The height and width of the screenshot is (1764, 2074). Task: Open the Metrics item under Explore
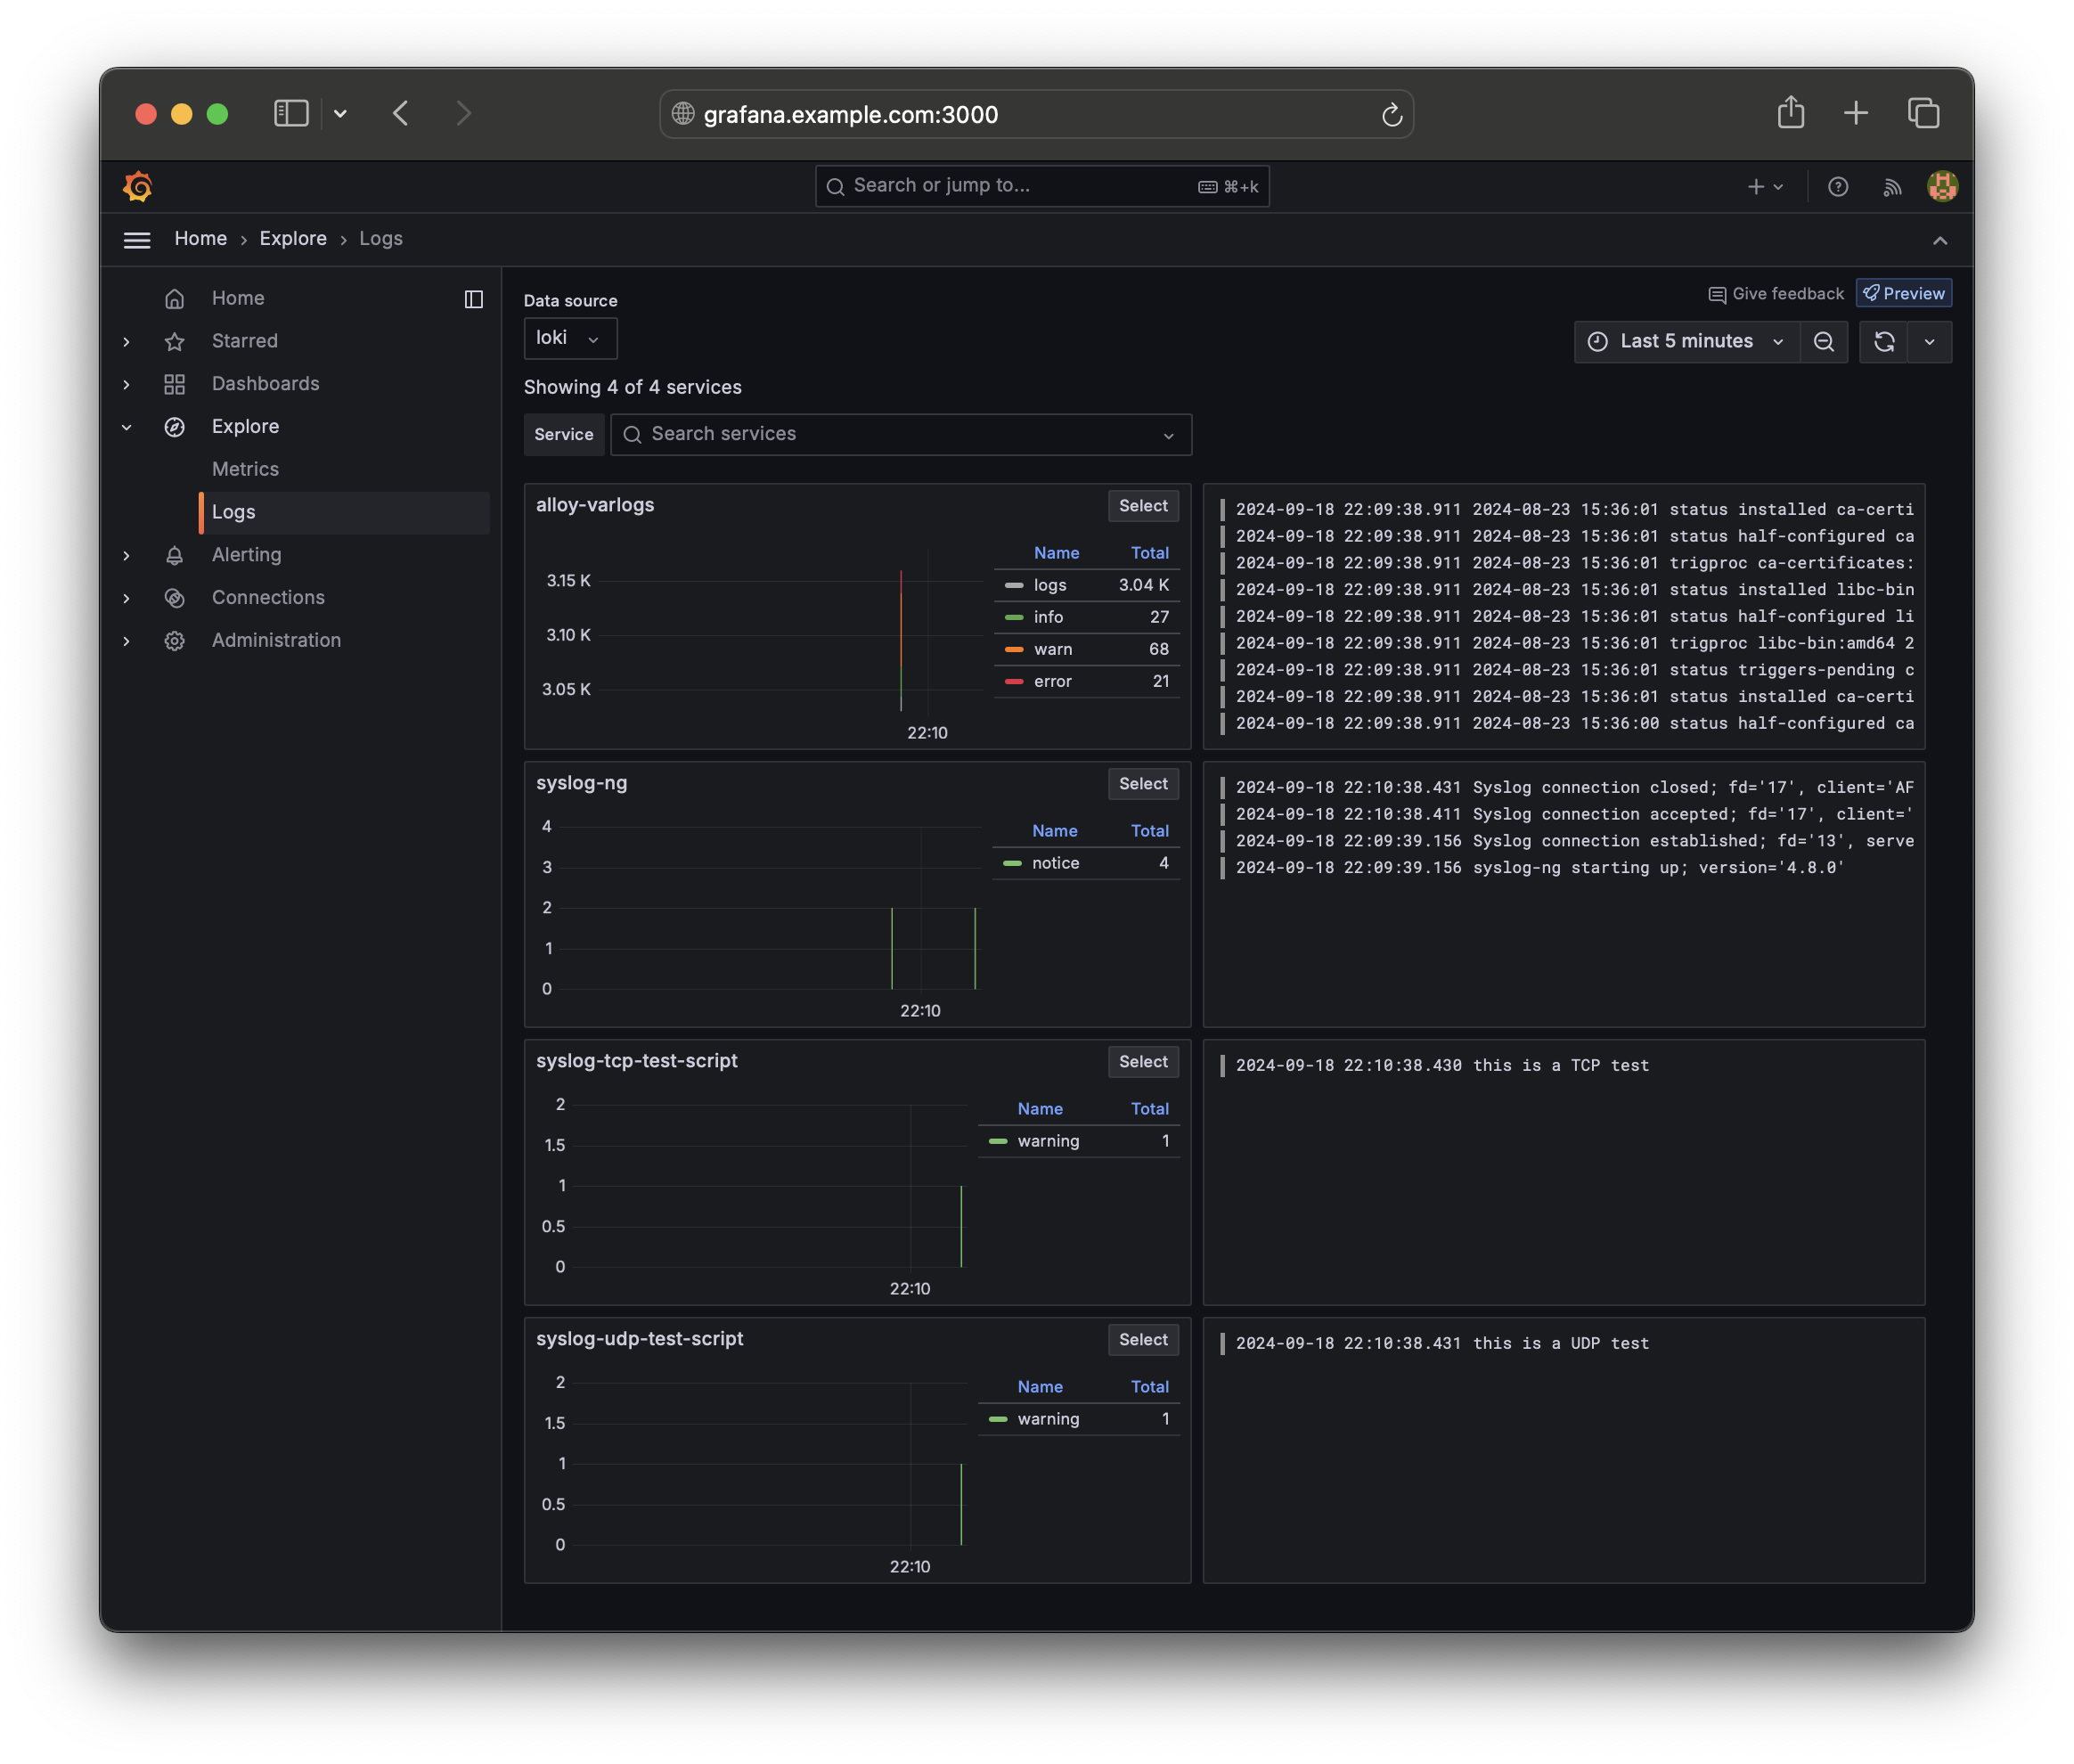(245, 469)
